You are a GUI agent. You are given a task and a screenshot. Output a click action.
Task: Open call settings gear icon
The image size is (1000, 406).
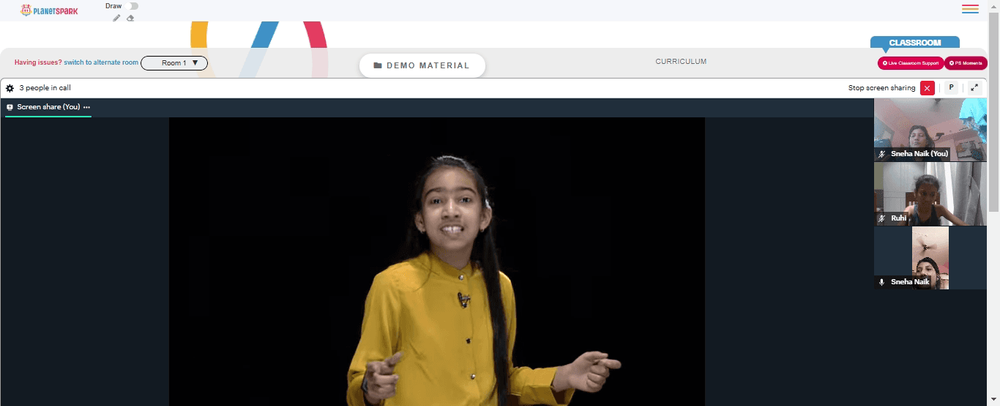(x=10, y=89)
